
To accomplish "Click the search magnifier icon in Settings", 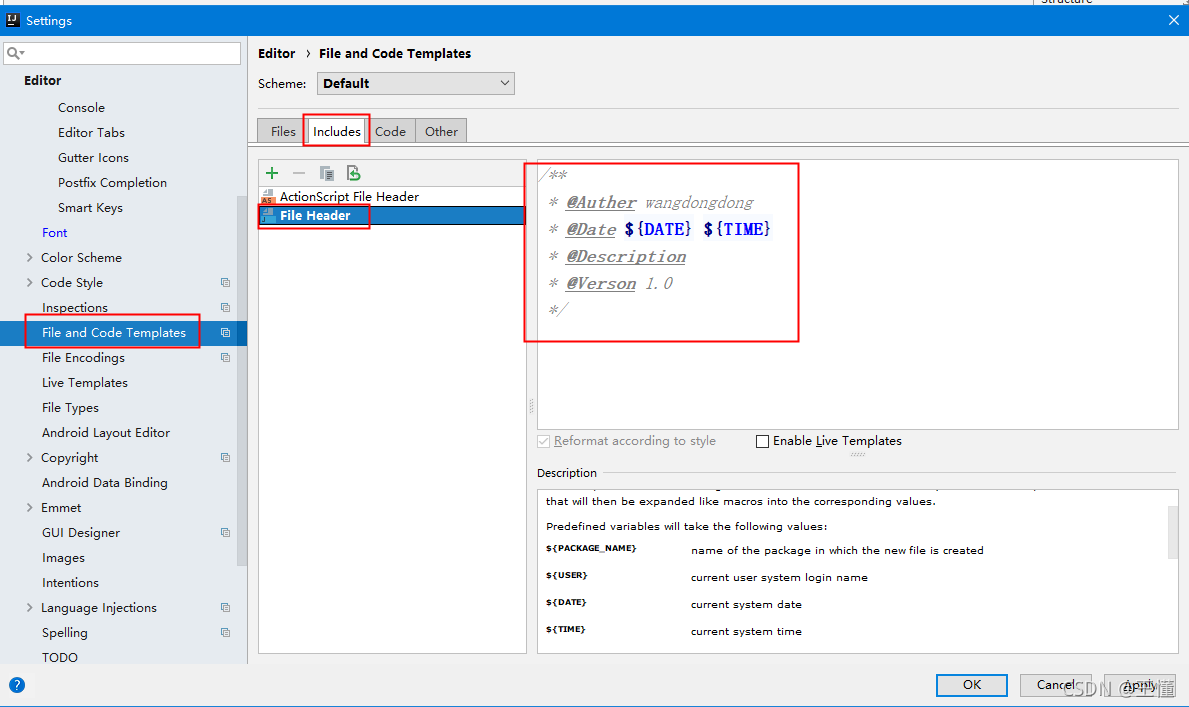I will pyautogui.click(x=15, y=53).
